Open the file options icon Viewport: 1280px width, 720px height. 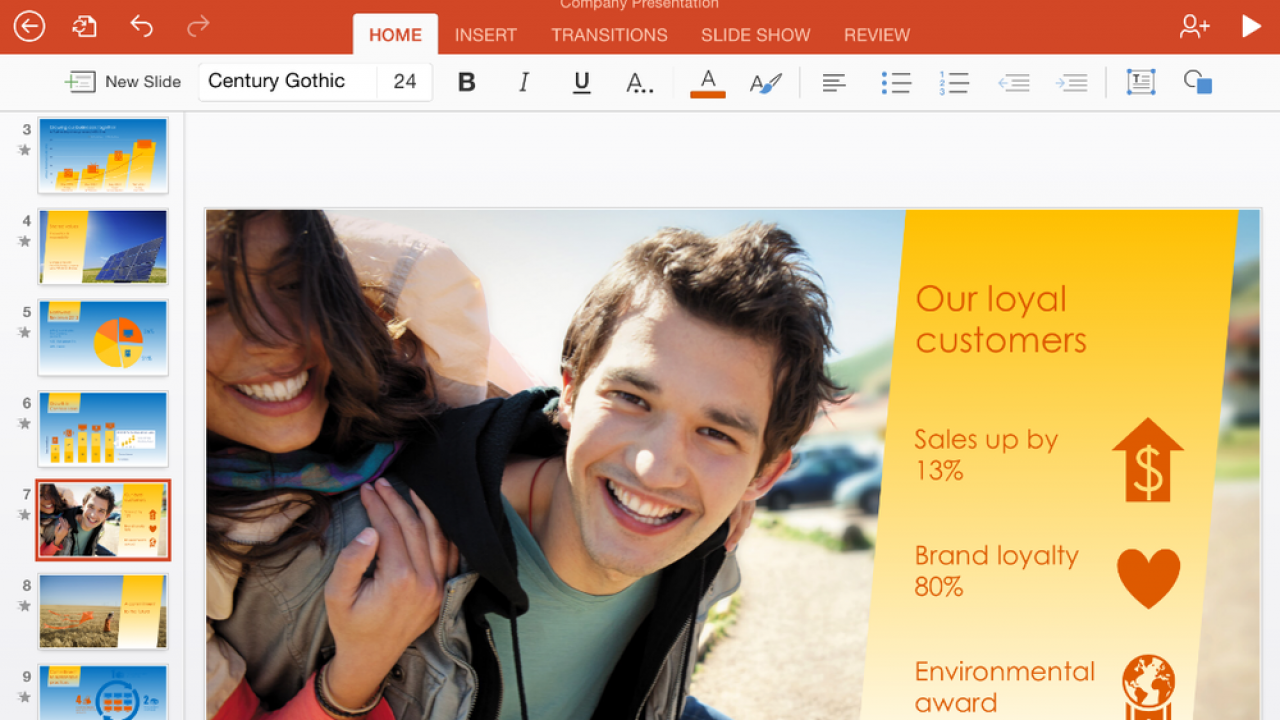(85, 27)
